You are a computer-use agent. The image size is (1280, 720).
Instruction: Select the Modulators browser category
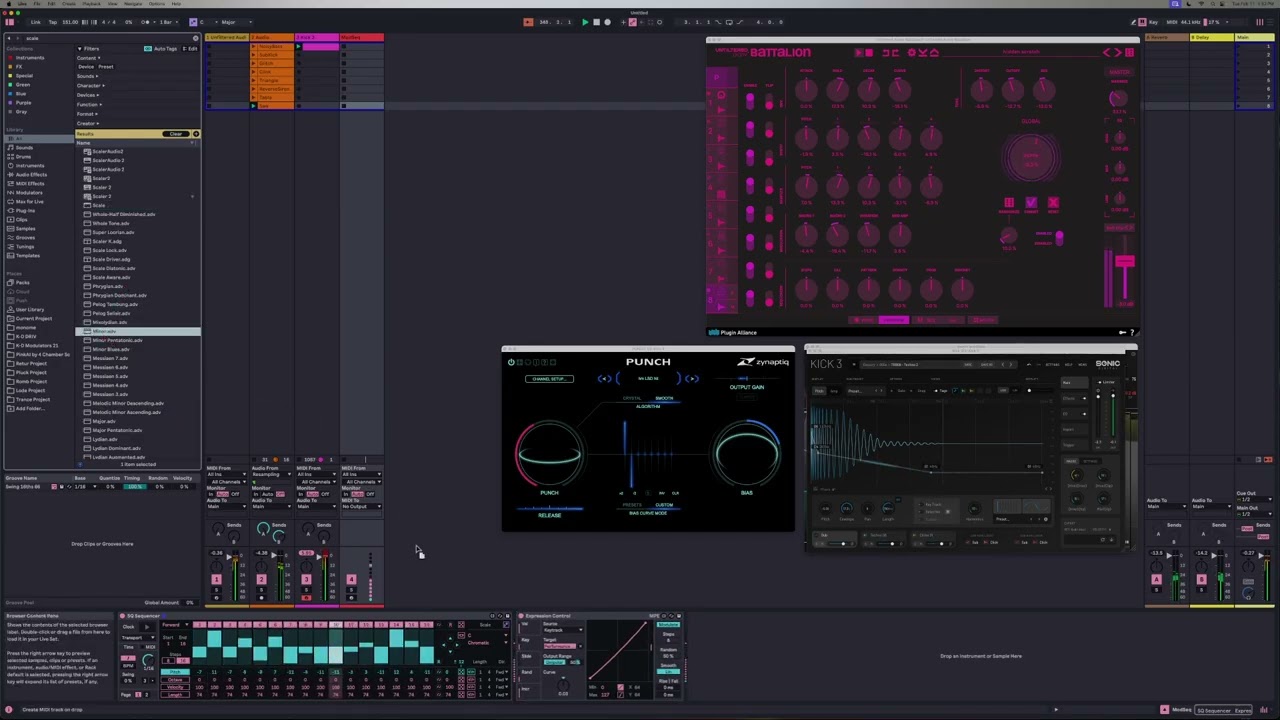(x=28, y=192)
